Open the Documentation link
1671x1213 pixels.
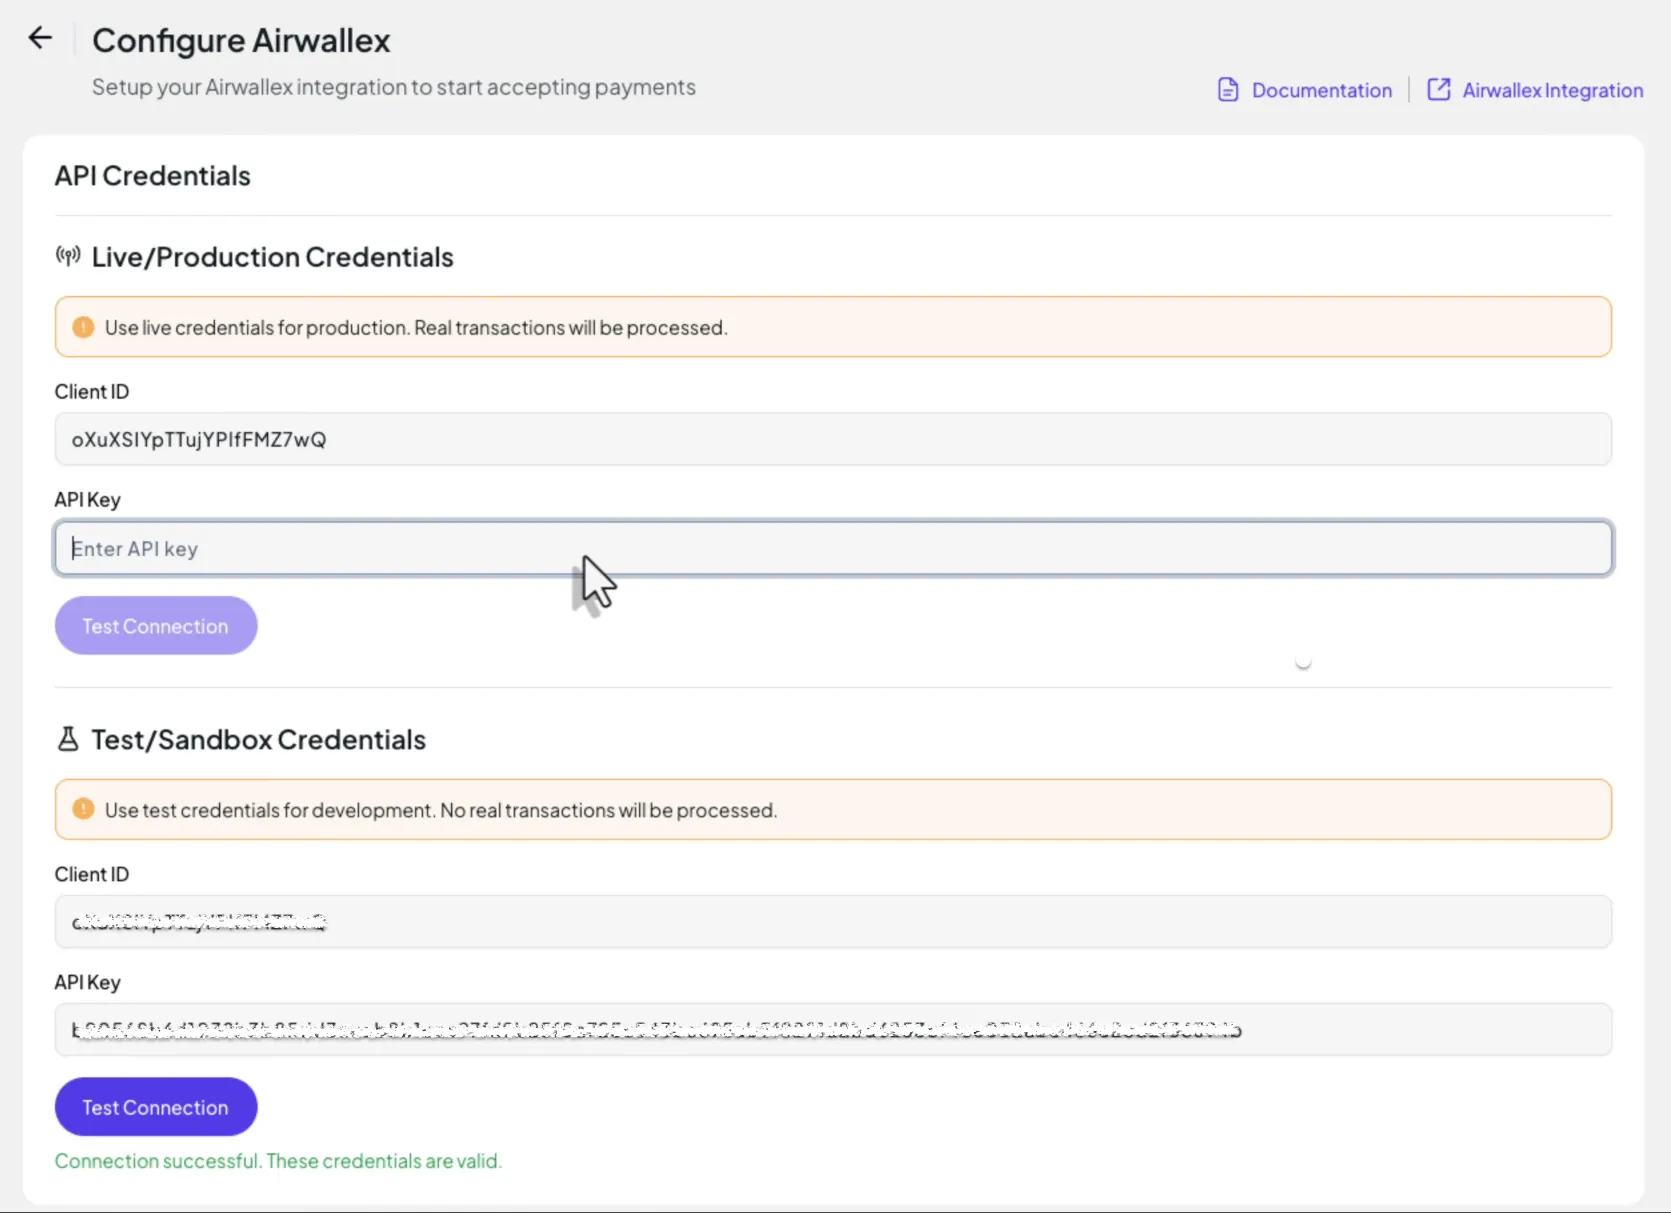1321,90
